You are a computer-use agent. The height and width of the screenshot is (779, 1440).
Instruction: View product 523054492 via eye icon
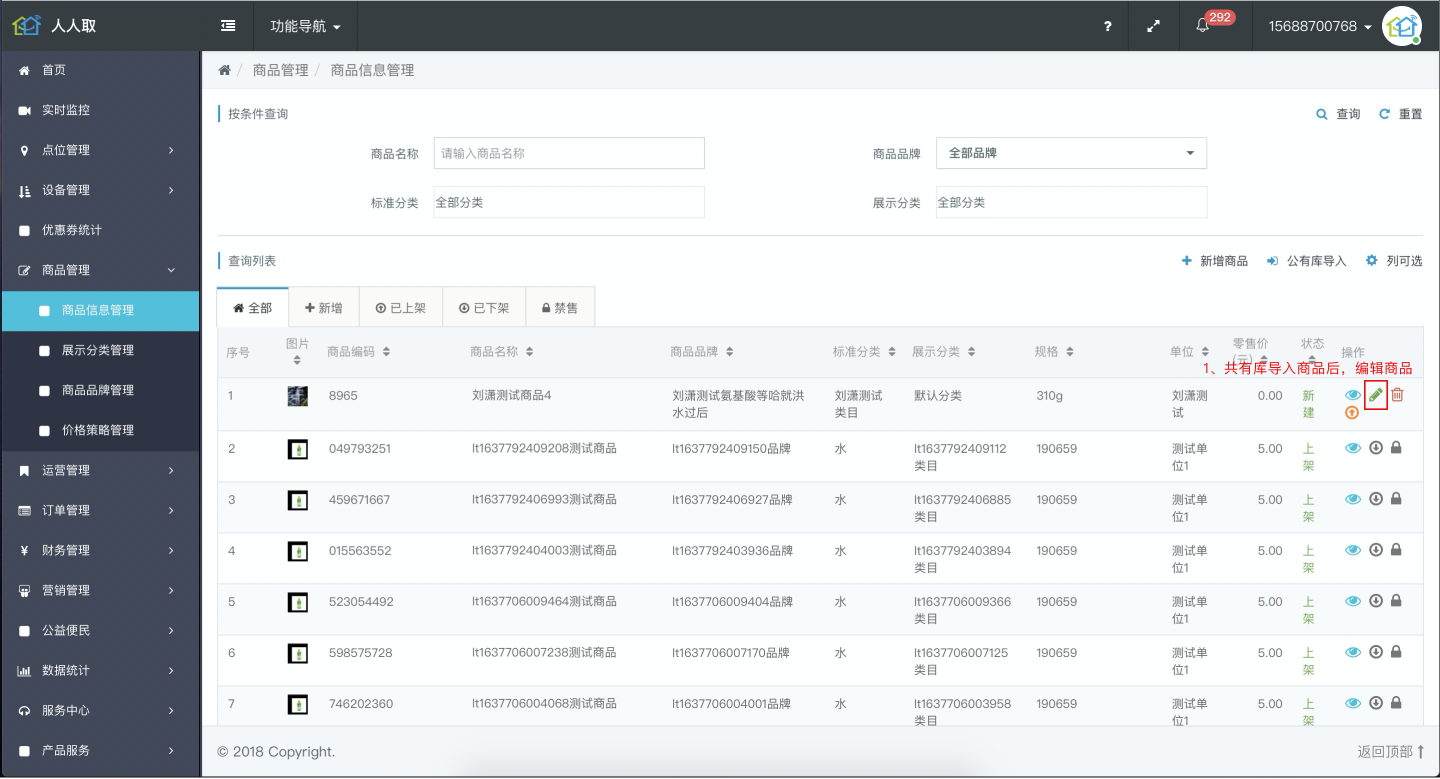tap(1353, 601)
